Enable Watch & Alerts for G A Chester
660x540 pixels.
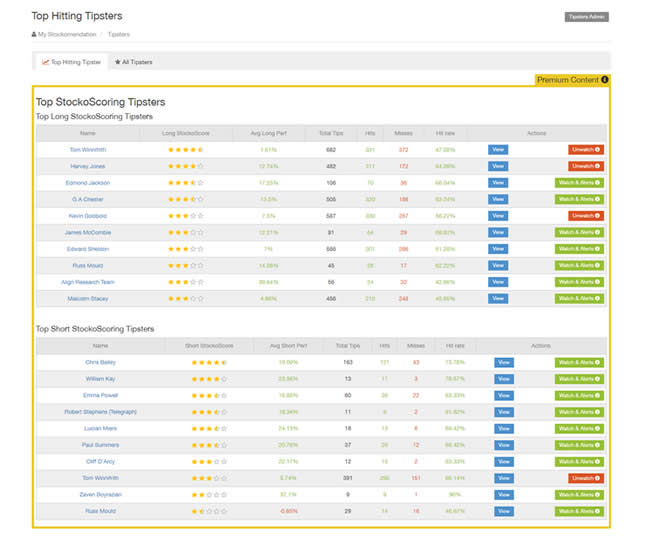(x=580, y=199)
